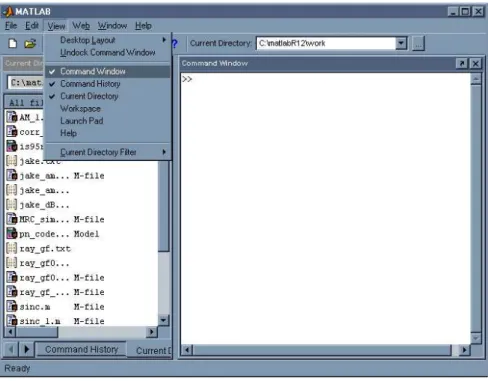Undock the Command Window with arrow icon
The height and width of the screenshot is (381, 488).
(462, 63)
